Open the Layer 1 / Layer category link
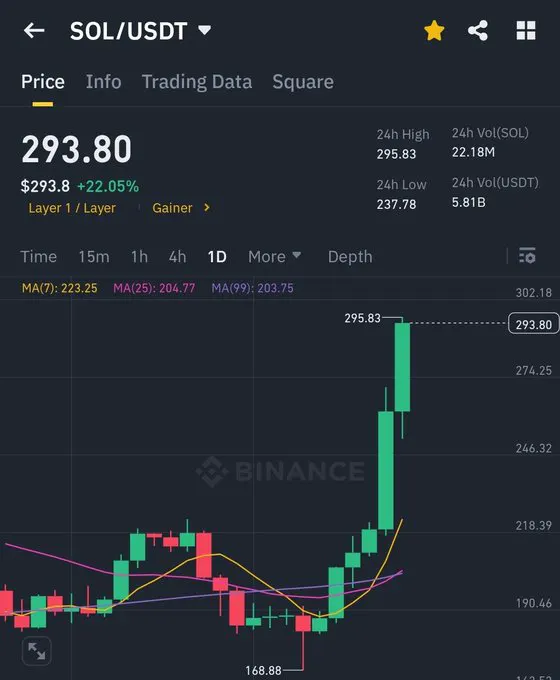The height and width of the screenshot is (680, 560). tap(72, 208)
